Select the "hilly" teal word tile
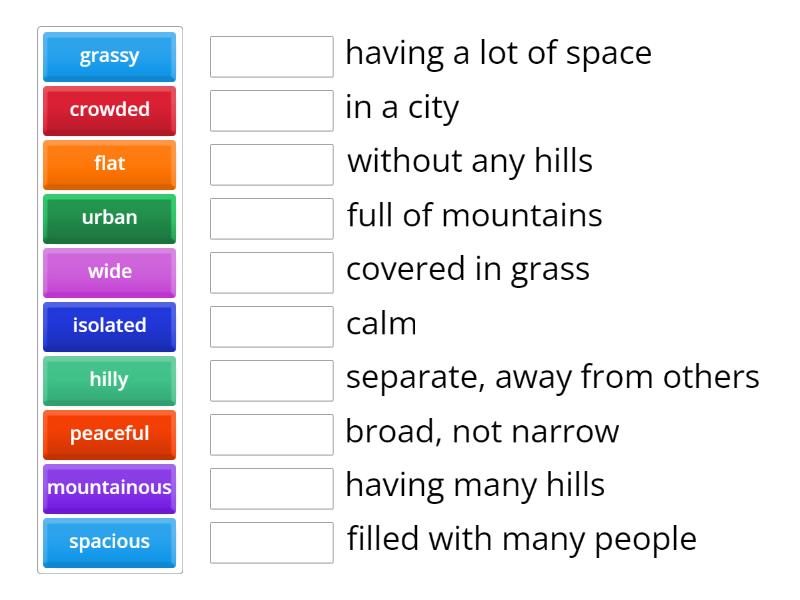Screen dimensions: 800x600 pyautogui.click(x=109, y=381)
